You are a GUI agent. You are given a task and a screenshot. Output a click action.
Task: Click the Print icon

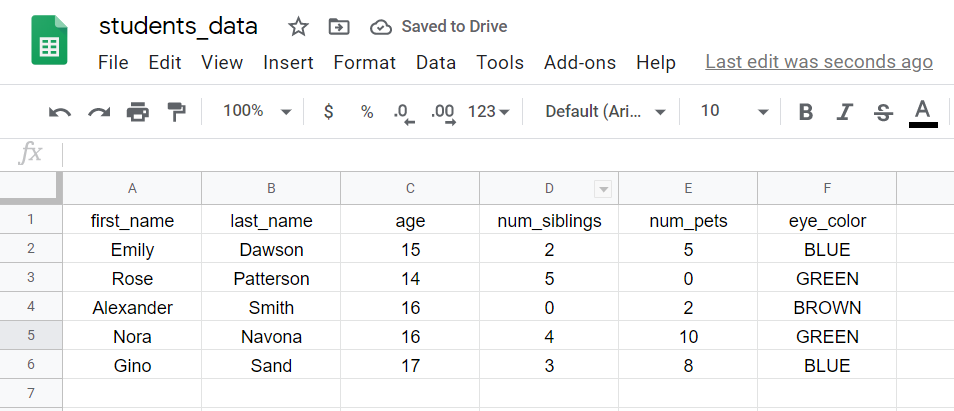138,112
